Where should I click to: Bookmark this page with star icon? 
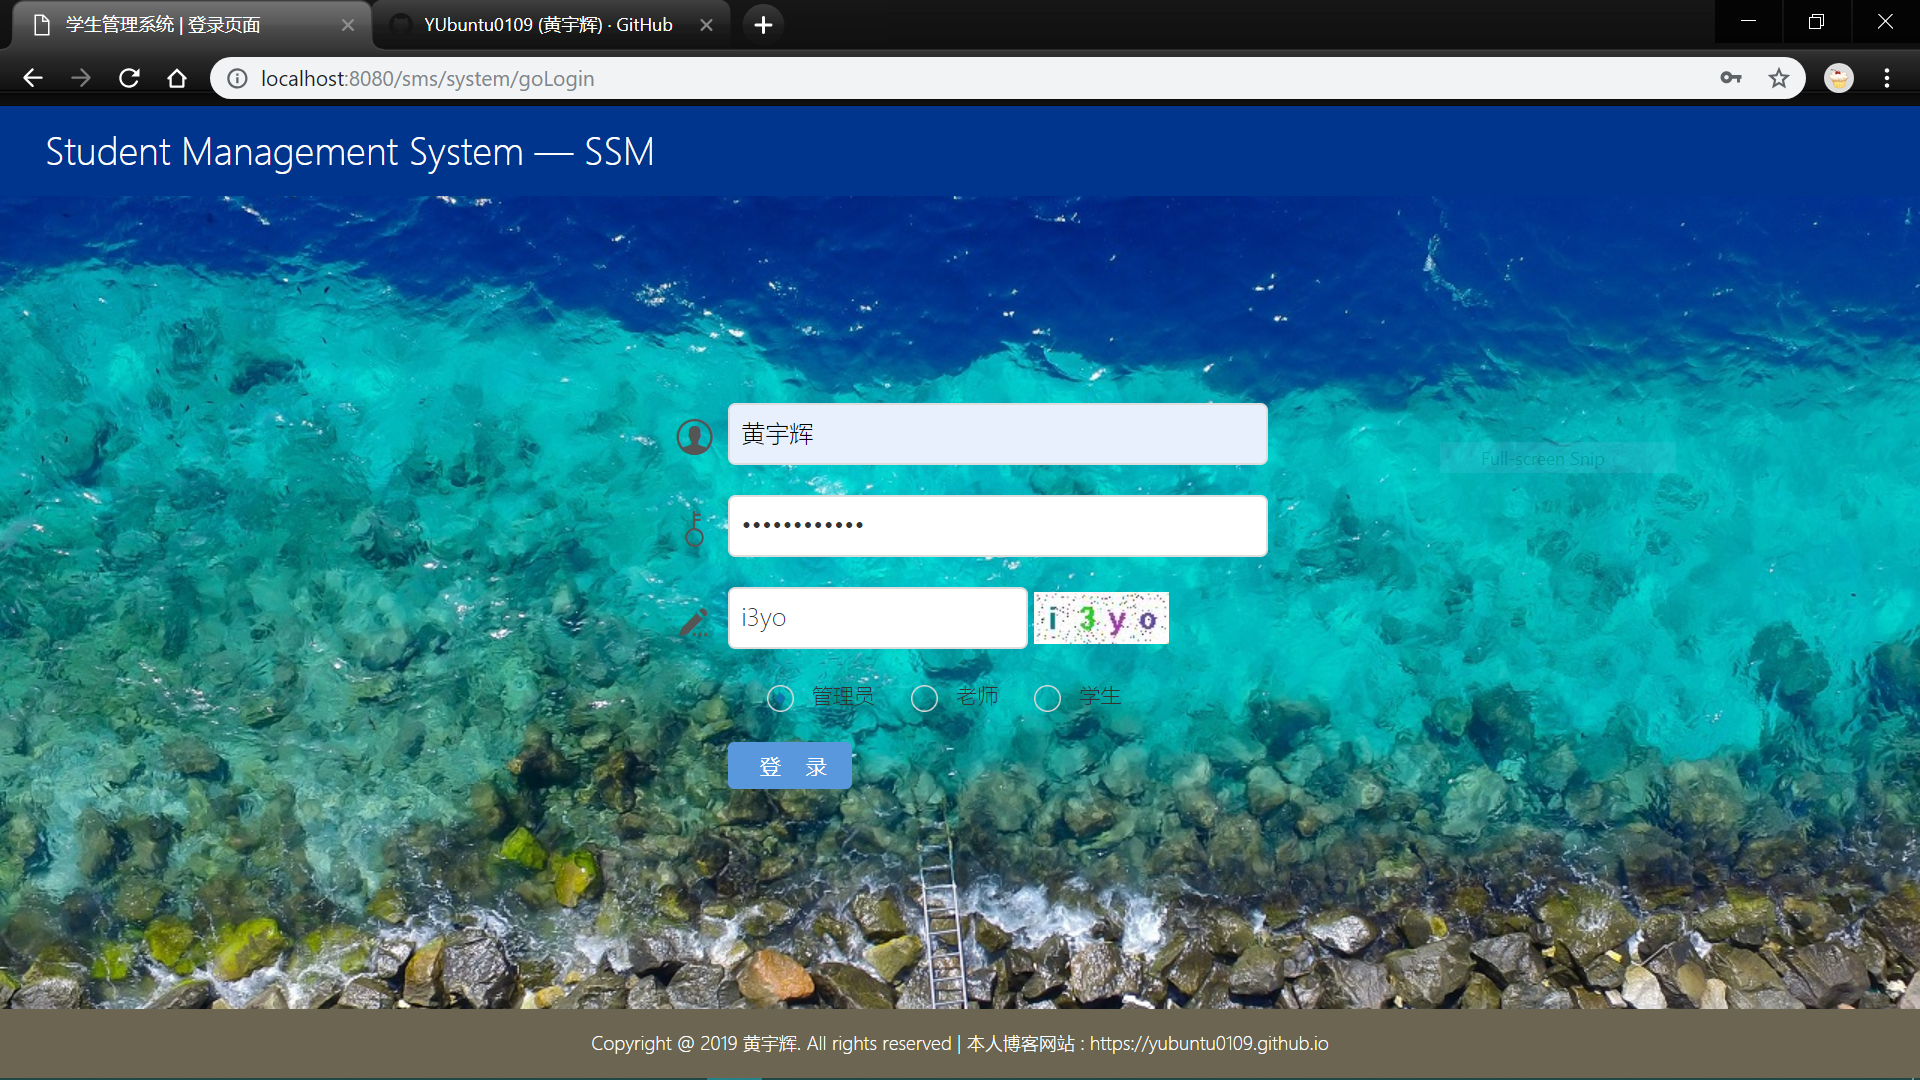point(1778,78)
